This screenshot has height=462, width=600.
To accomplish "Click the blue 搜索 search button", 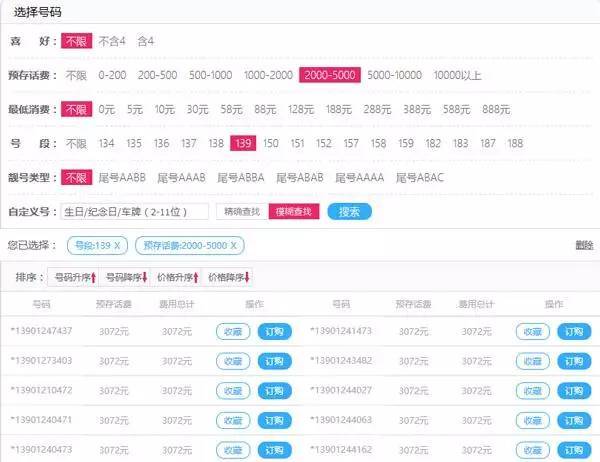I will 349,212.
